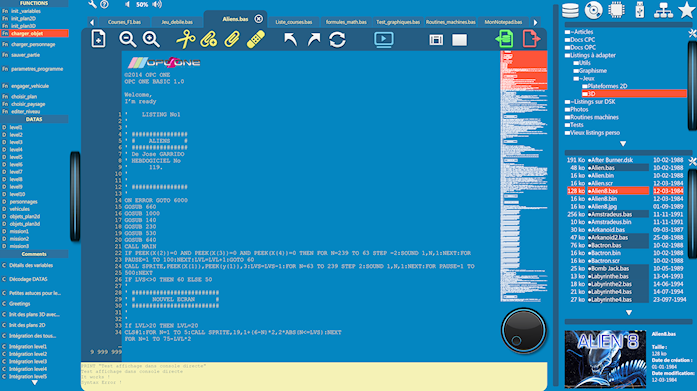Click the bandage fix icon
Viewport: 697px width, 391px height.
[x=256, y=39]
